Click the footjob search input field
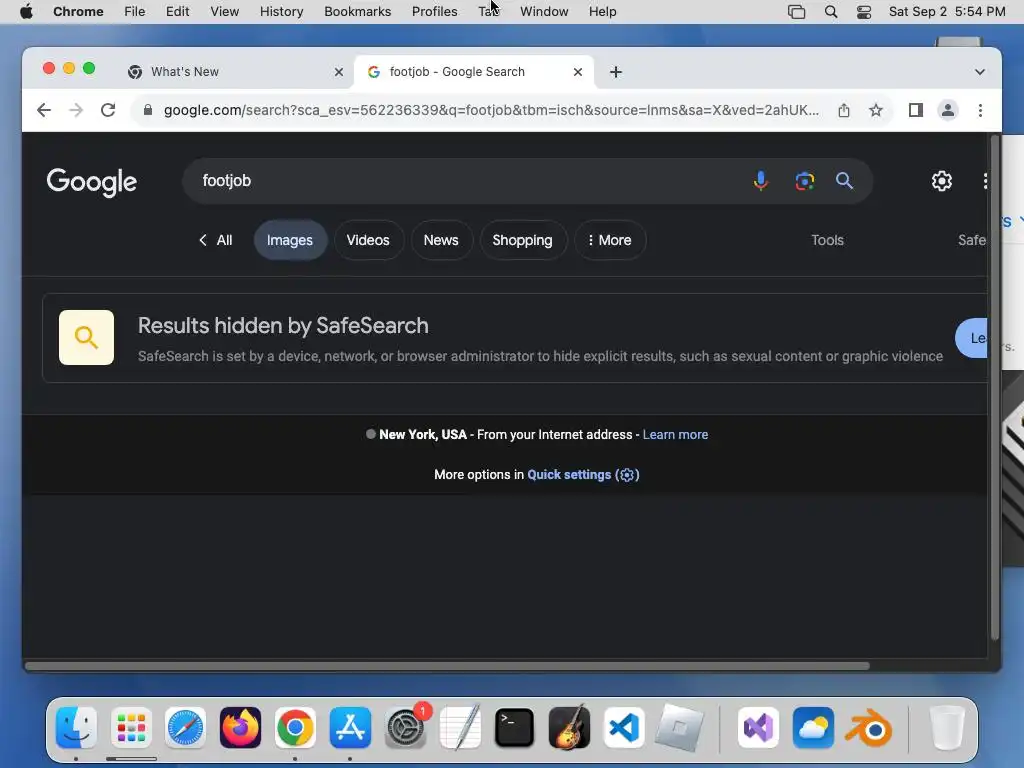The width and height of the screenshot is (1024, 768). pos(464,181)
